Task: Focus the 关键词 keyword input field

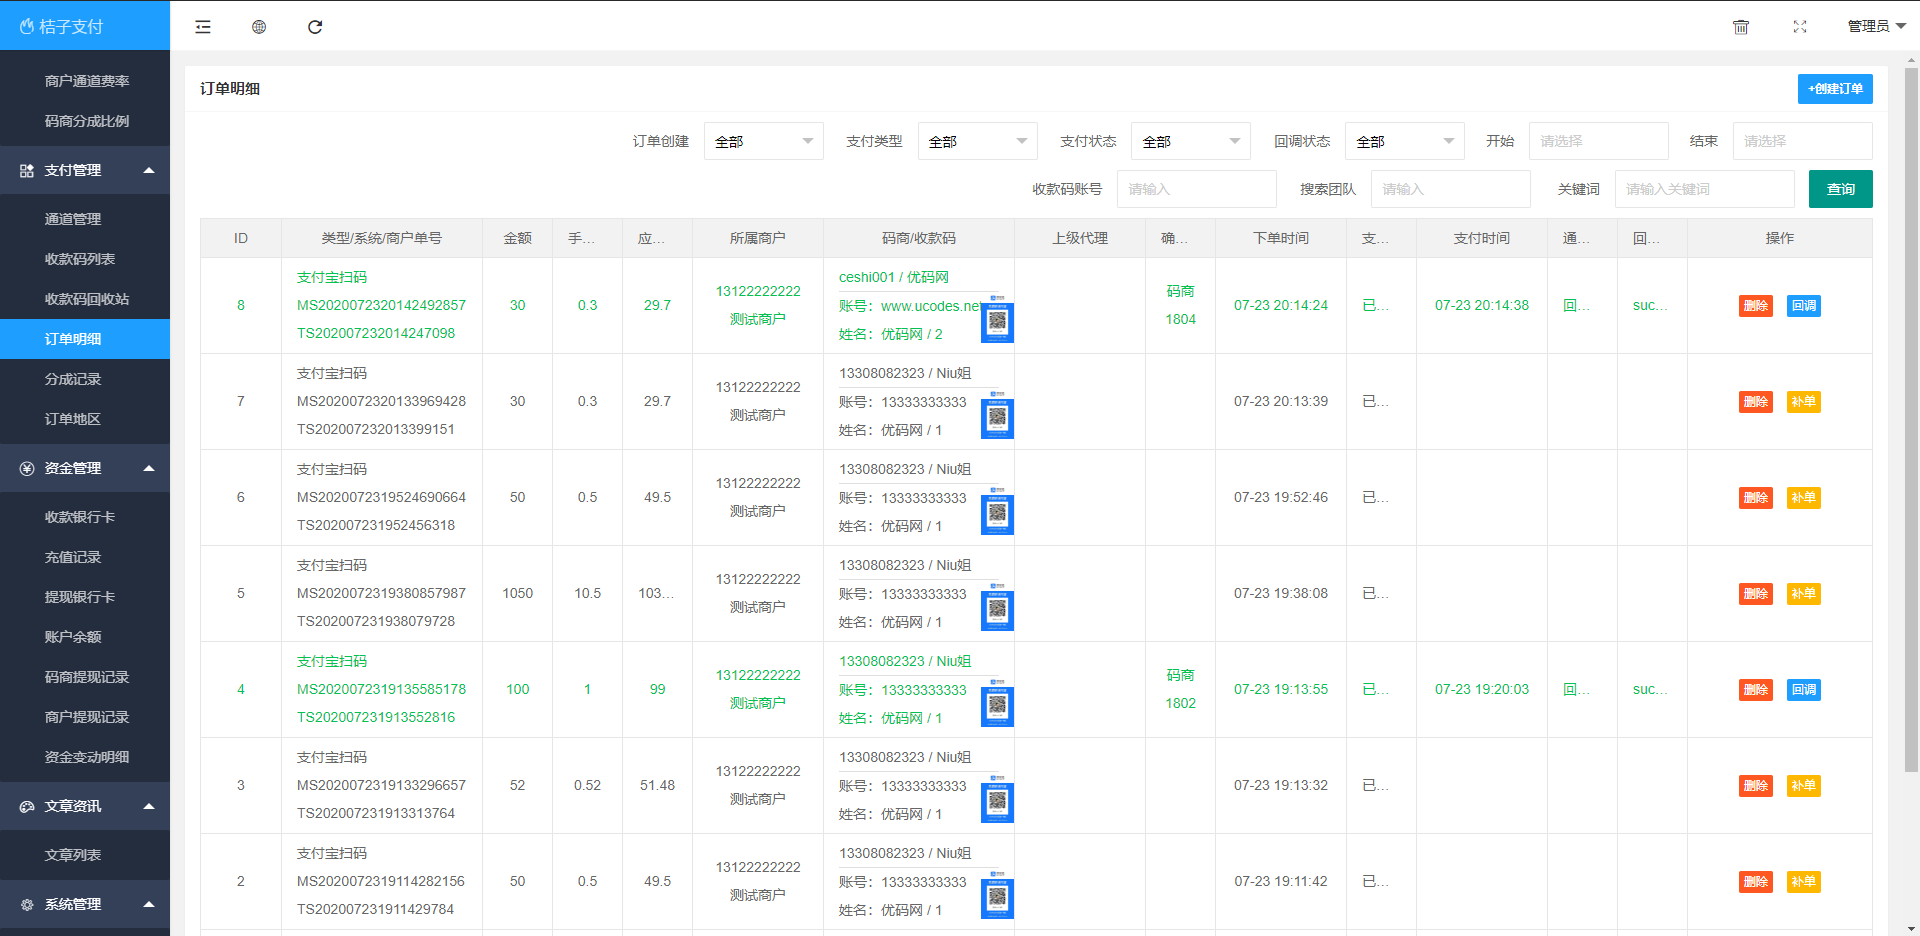Action: pyautogui.click(x=1704, y=189)
